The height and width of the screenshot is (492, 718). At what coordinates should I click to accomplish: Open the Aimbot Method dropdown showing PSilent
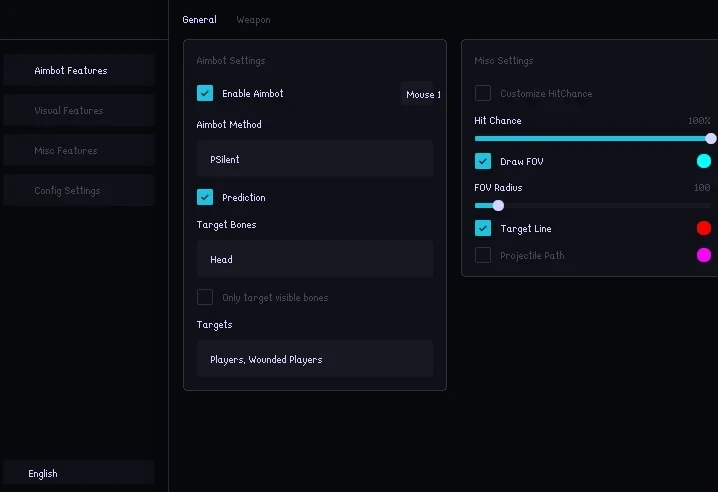click(x=315, y=159)
